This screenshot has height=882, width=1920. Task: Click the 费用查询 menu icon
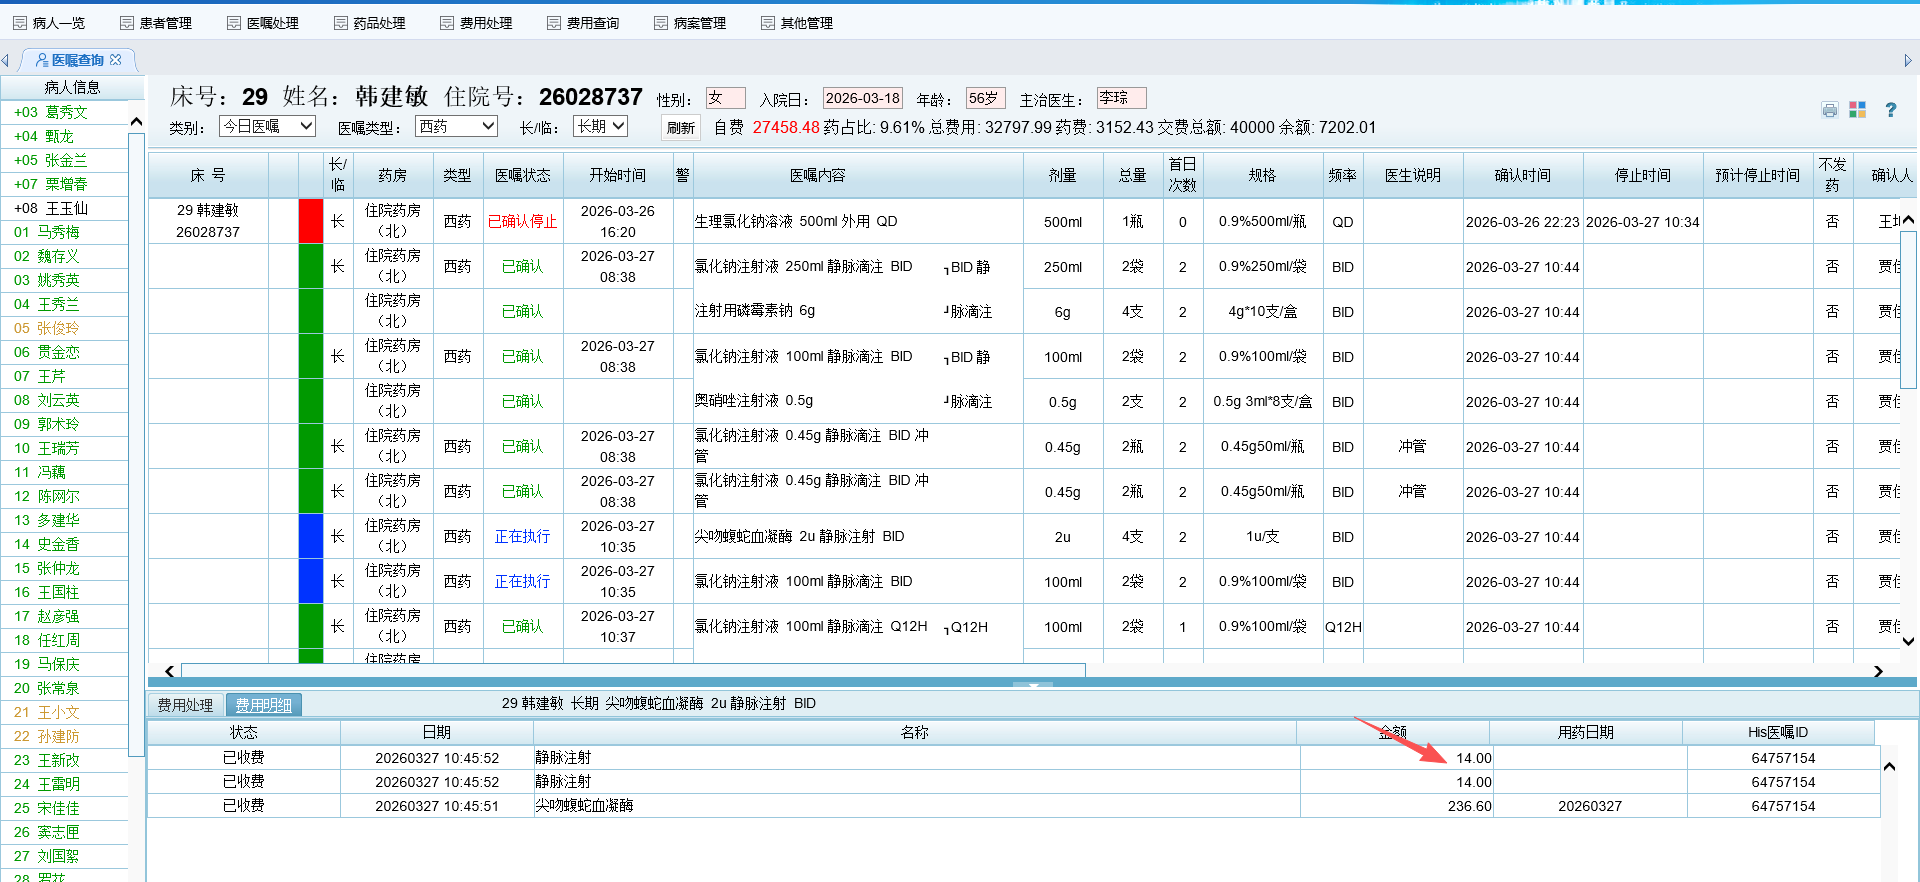[554, 23]
